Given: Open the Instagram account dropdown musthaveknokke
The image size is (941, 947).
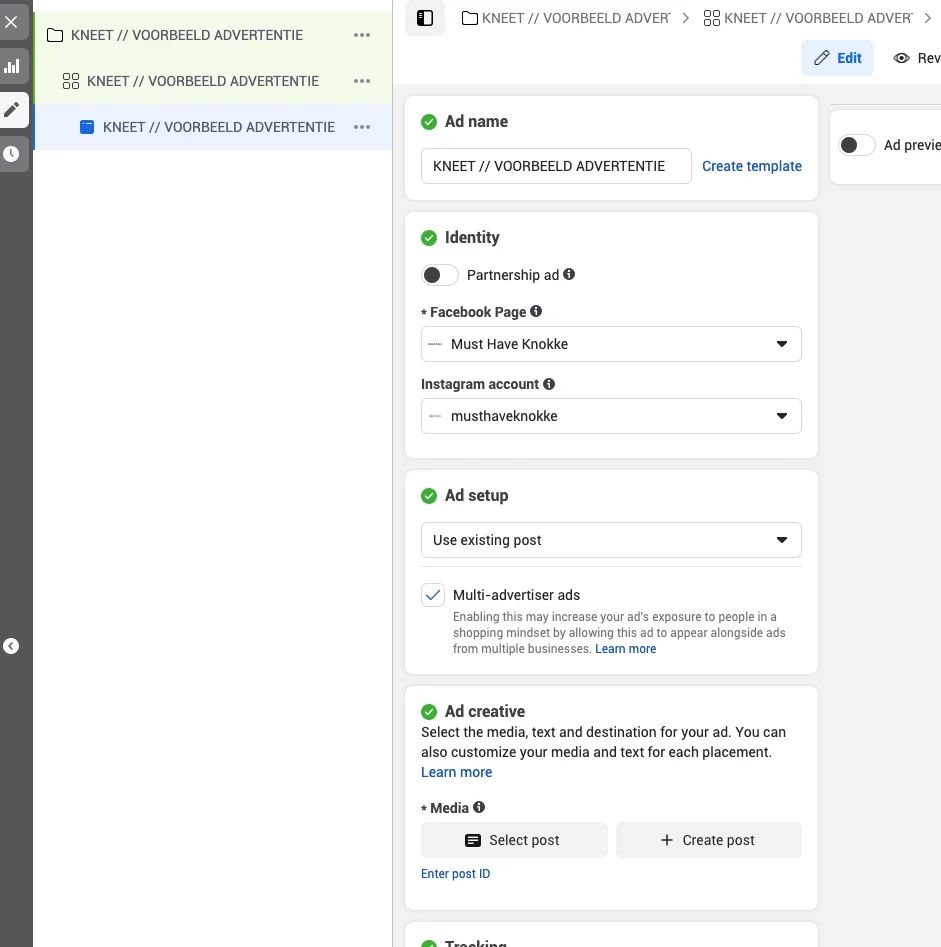Looking at the screenshot, I should (611, 416).
